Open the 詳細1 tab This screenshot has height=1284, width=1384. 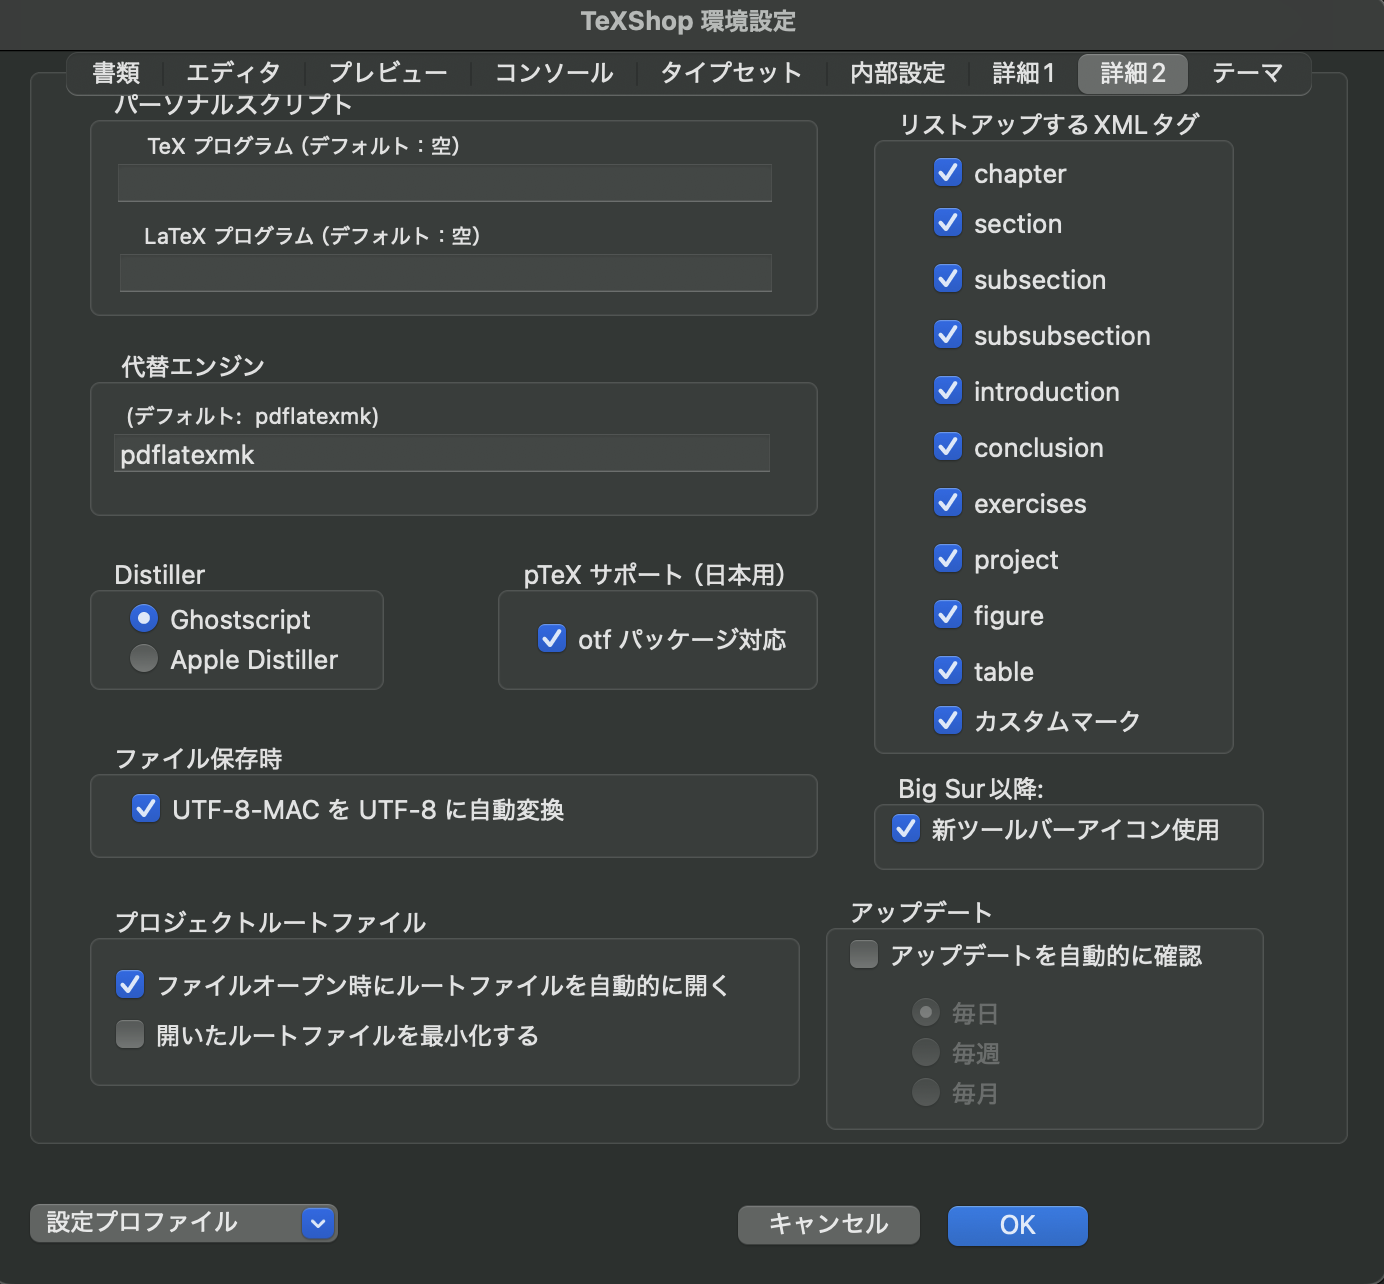coord(1023,73)
